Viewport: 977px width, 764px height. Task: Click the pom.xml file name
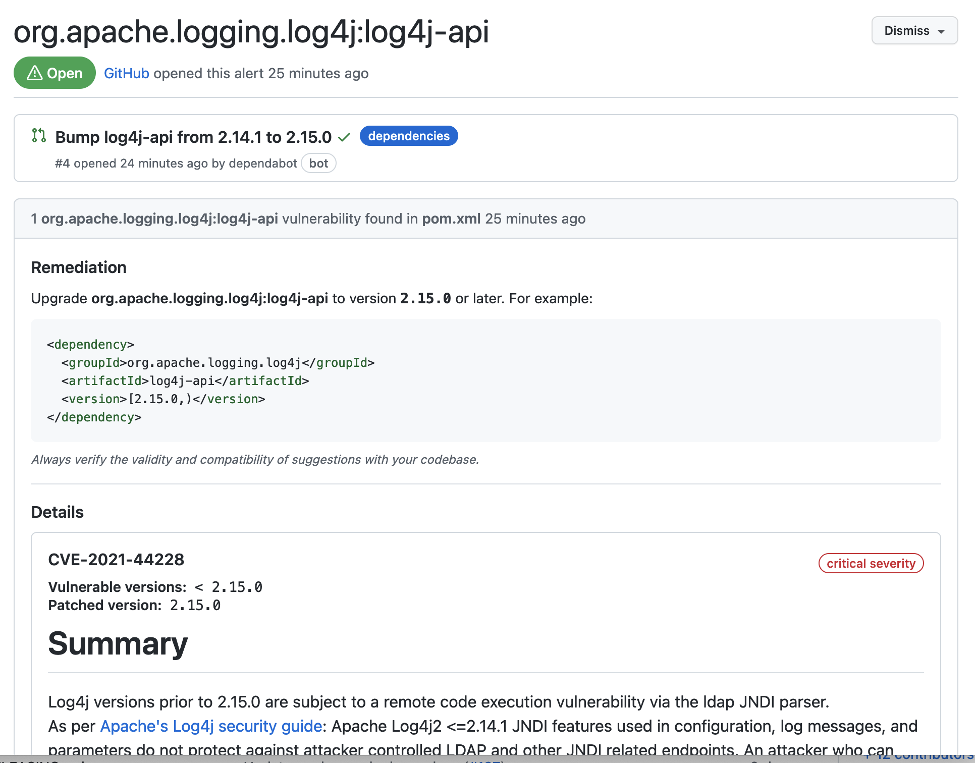pos(451,219)
